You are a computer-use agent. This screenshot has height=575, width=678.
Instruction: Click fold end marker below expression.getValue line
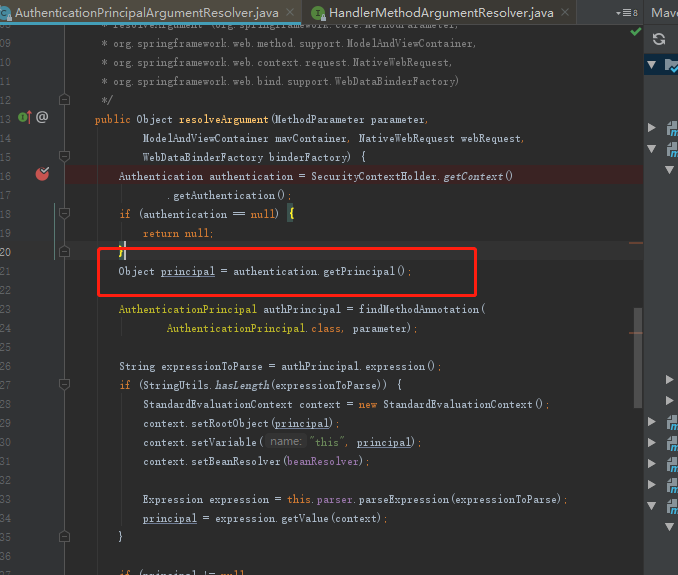64,537
